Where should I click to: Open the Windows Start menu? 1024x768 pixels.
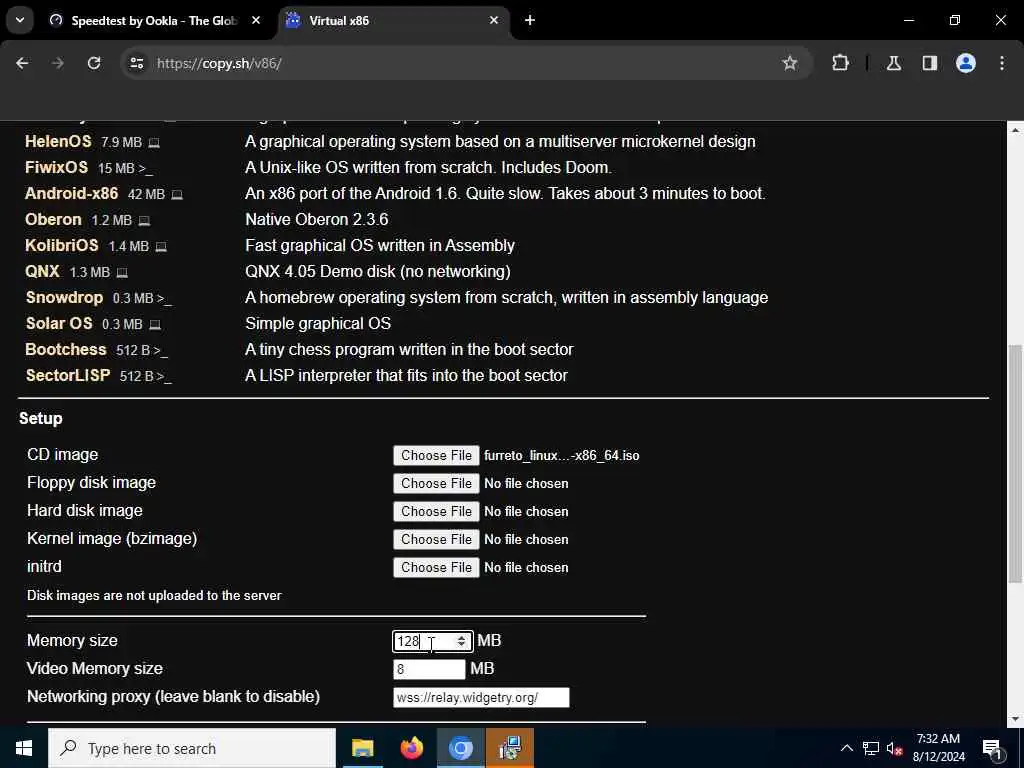click(x=24, y=748)
